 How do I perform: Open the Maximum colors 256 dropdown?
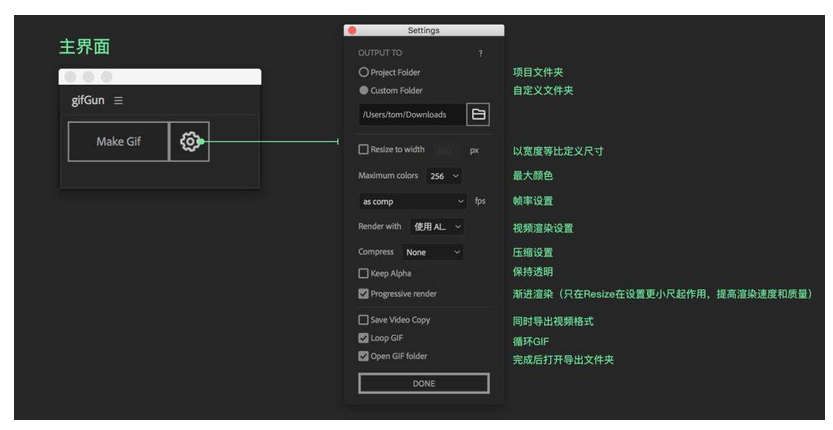(444, 176)
